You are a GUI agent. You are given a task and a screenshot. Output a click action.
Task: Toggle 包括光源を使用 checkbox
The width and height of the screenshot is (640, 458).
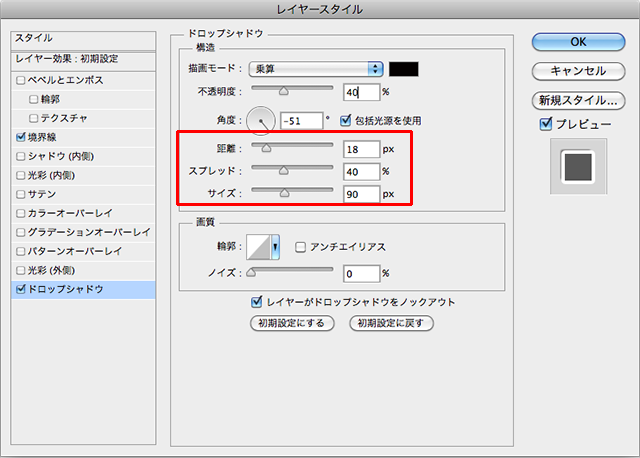345,120
